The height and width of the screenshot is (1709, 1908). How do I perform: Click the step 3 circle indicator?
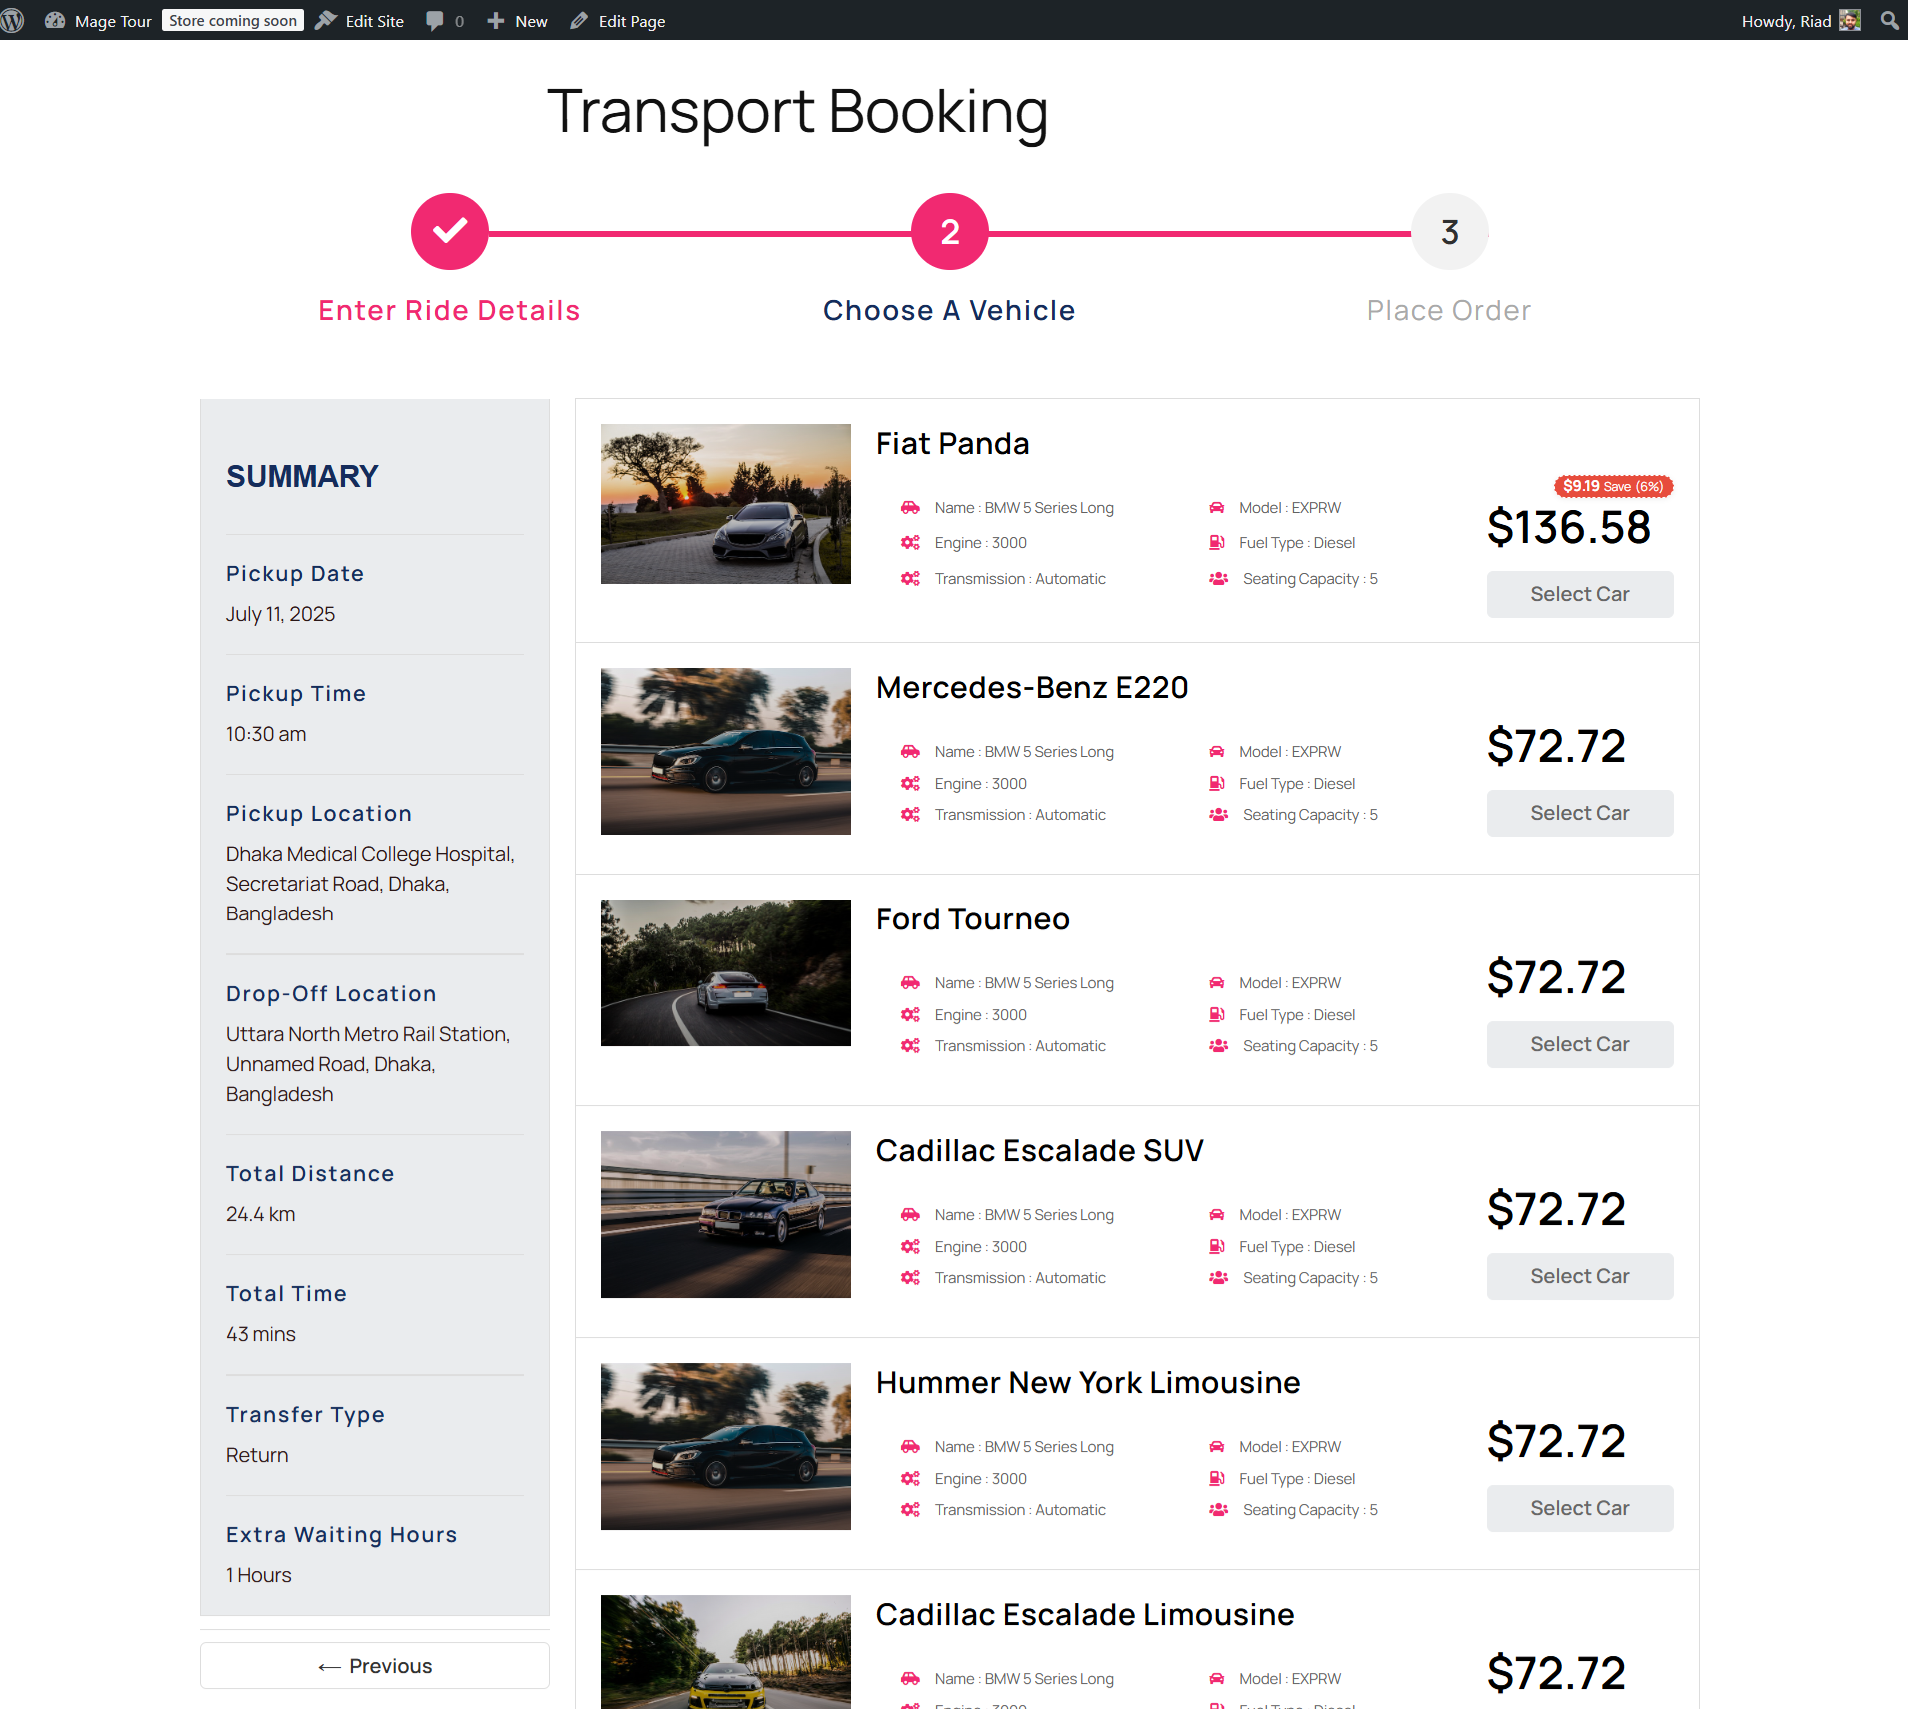click(x=1450, y=231)
